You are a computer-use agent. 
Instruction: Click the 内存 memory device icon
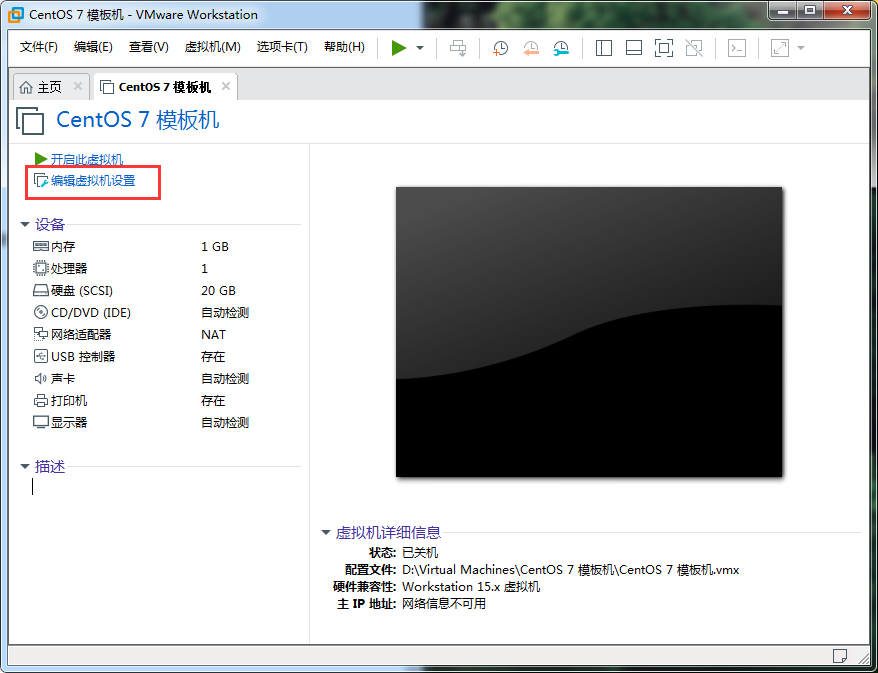[41, 246]
